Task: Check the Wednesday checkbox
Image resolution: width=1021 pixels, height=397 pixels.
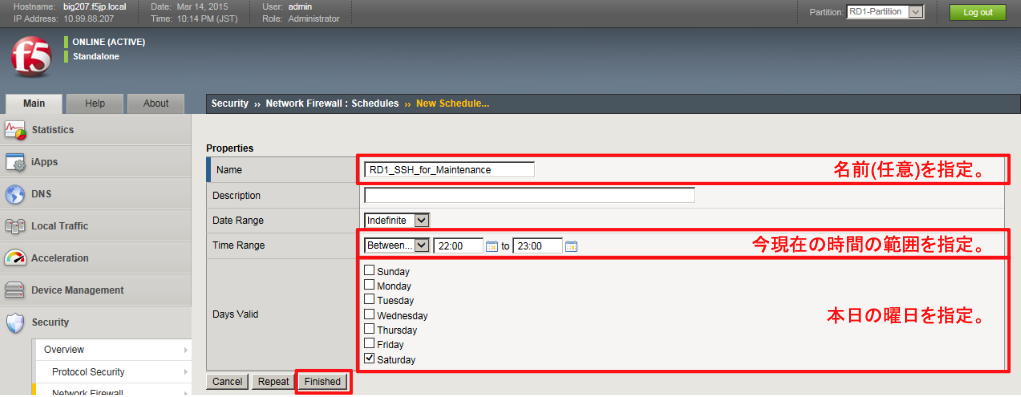Action: pos(369,314)
